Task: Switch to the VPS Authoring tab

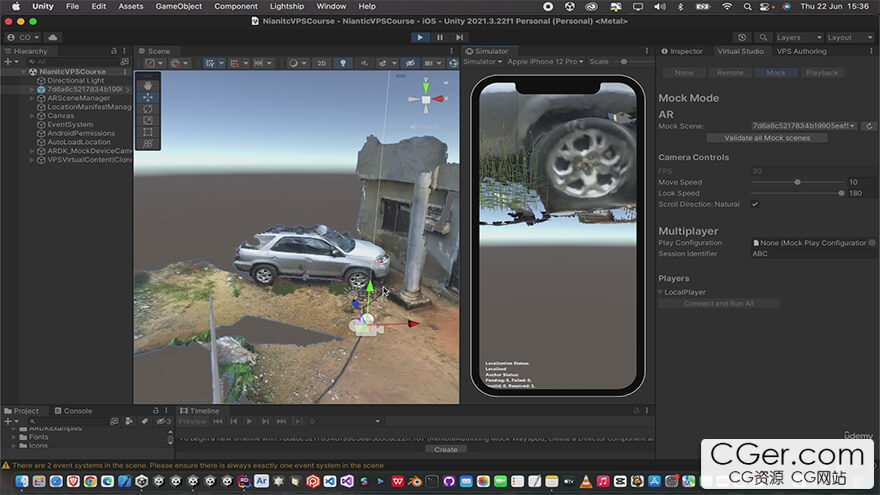Action: point(801,51)
